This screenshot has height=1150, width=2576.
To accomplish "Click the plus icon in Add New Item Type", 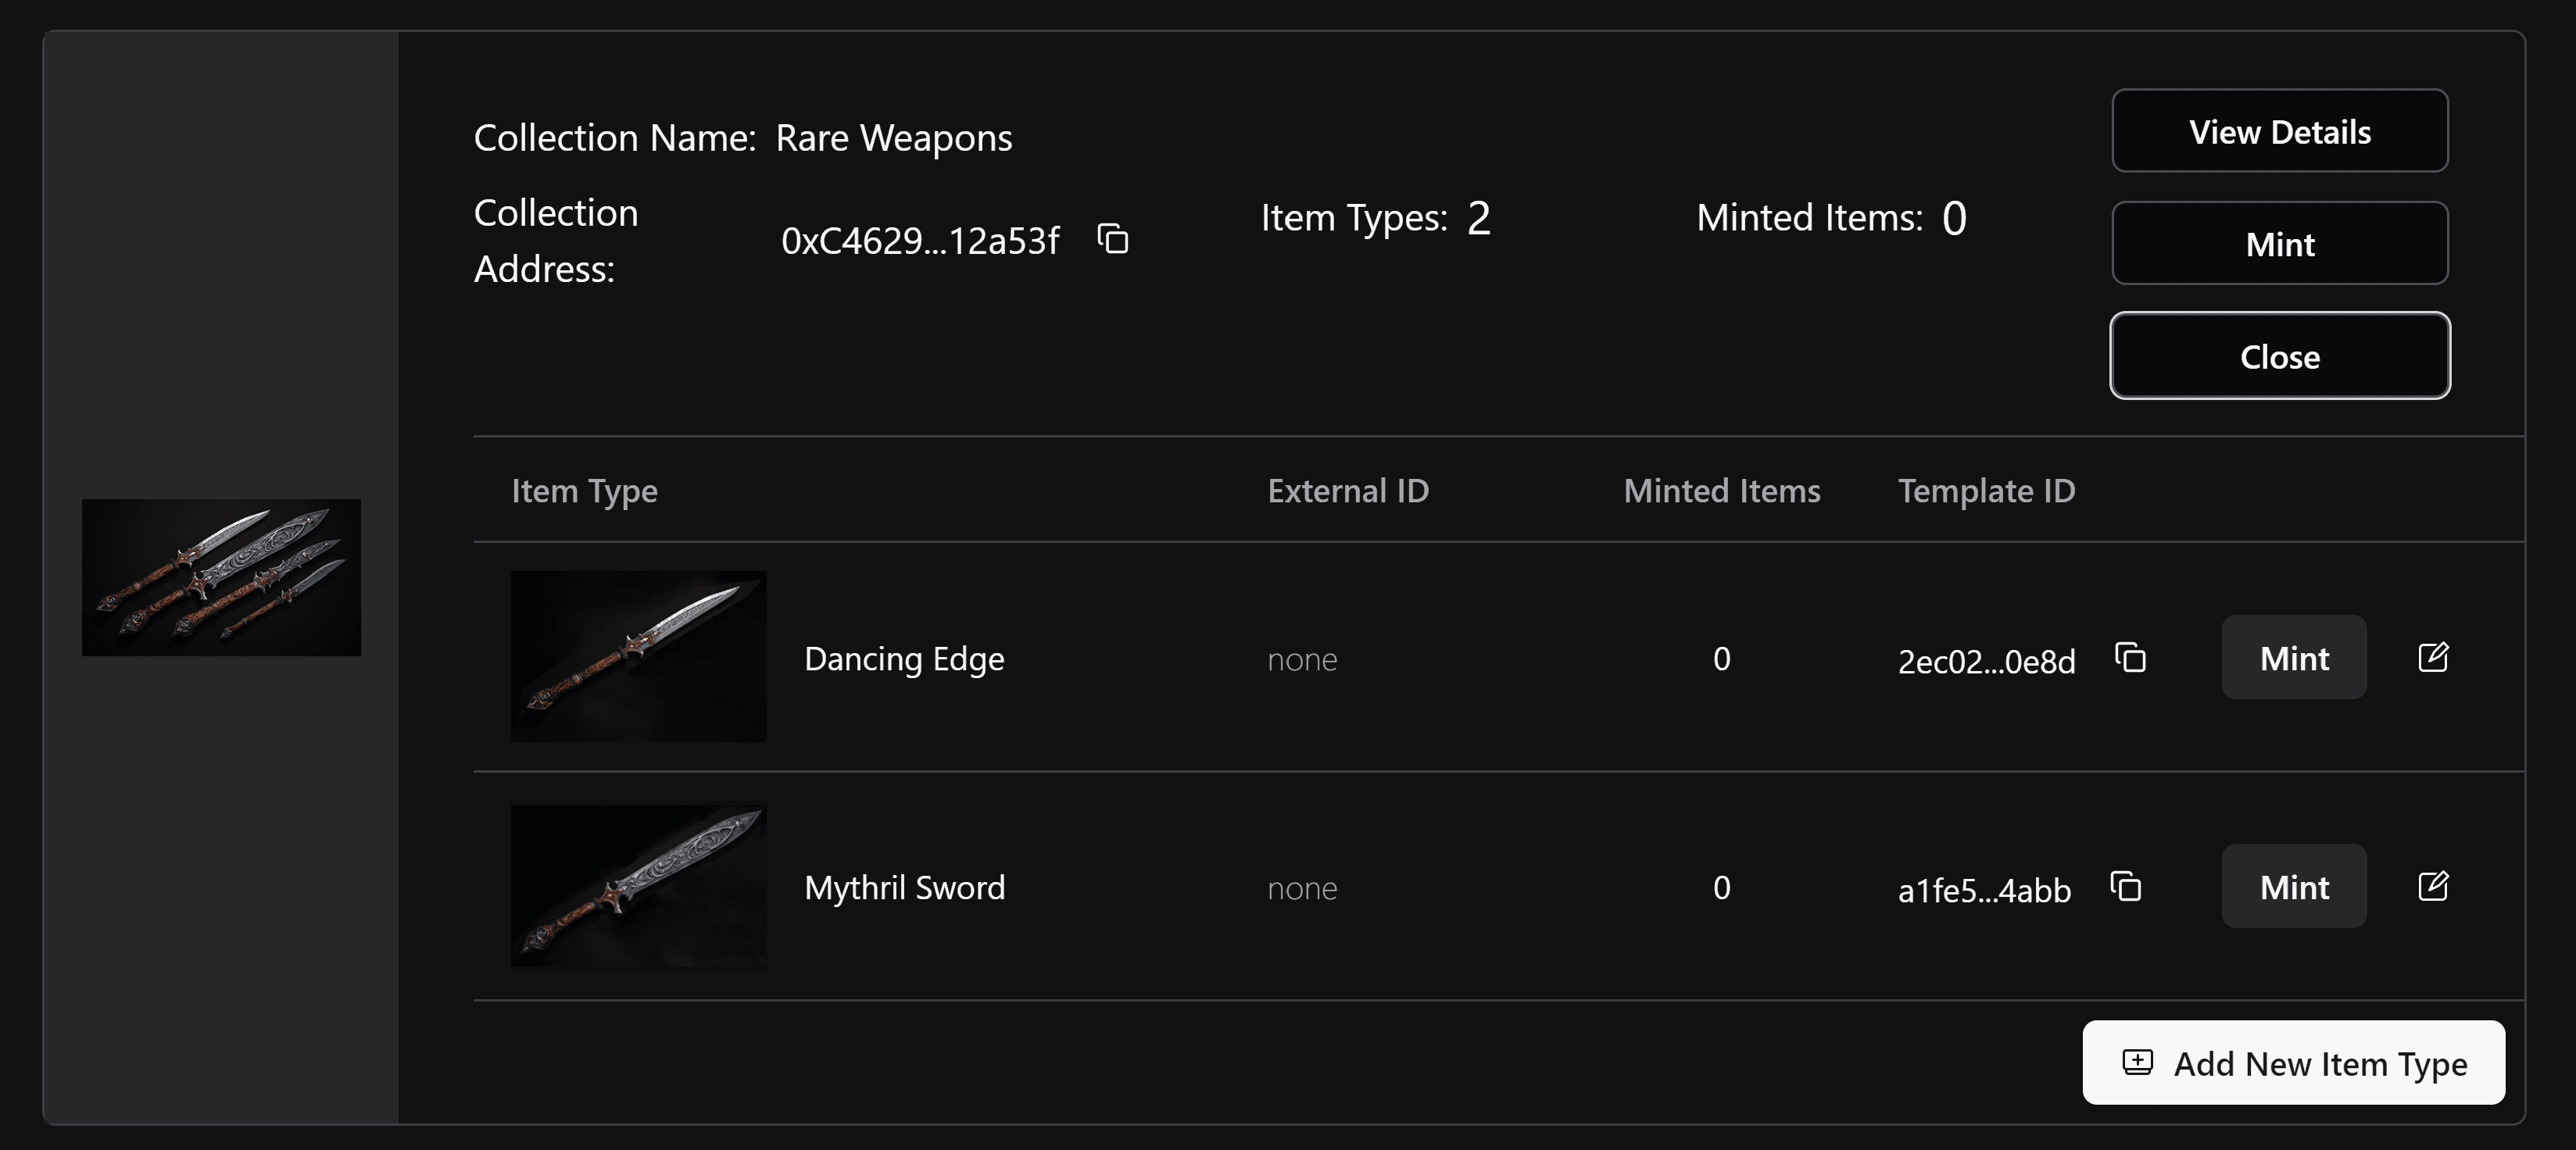I will click(x=2137, y=1062).
